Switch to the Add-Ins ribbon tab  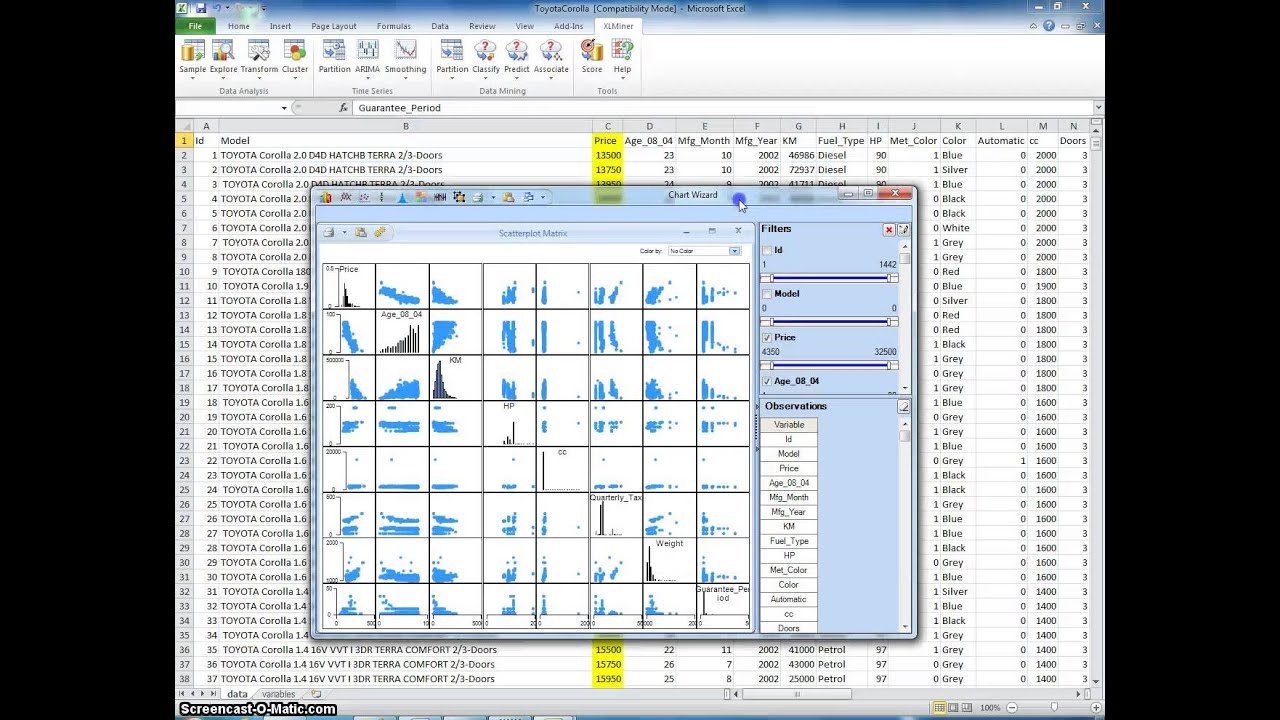click(568, 26)
